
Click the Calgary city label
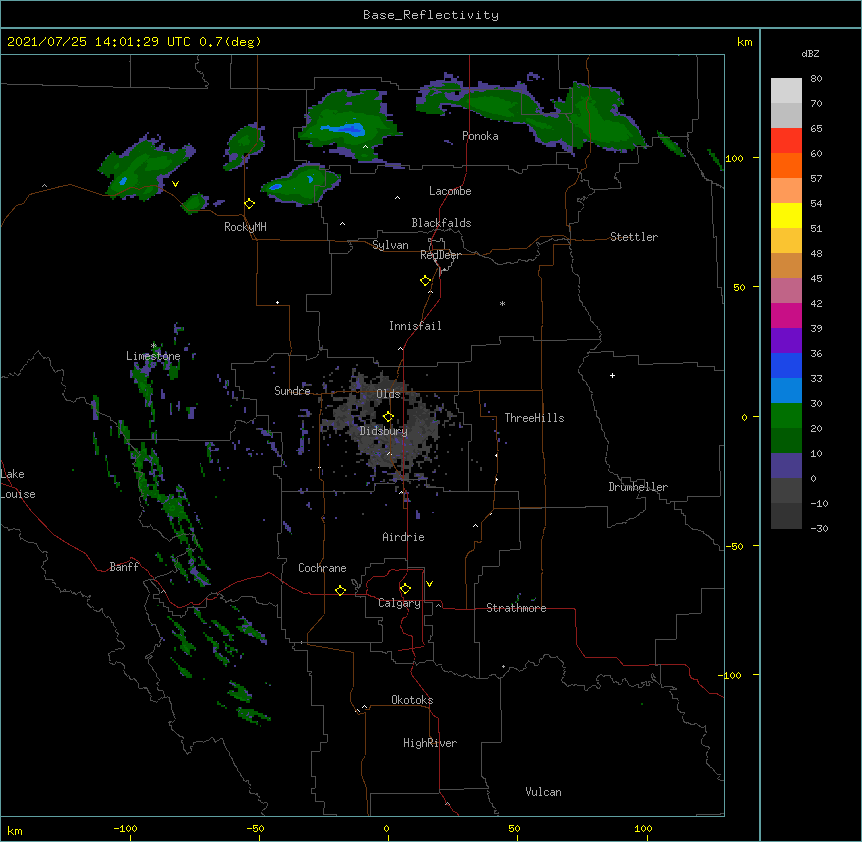click(399, 603)
